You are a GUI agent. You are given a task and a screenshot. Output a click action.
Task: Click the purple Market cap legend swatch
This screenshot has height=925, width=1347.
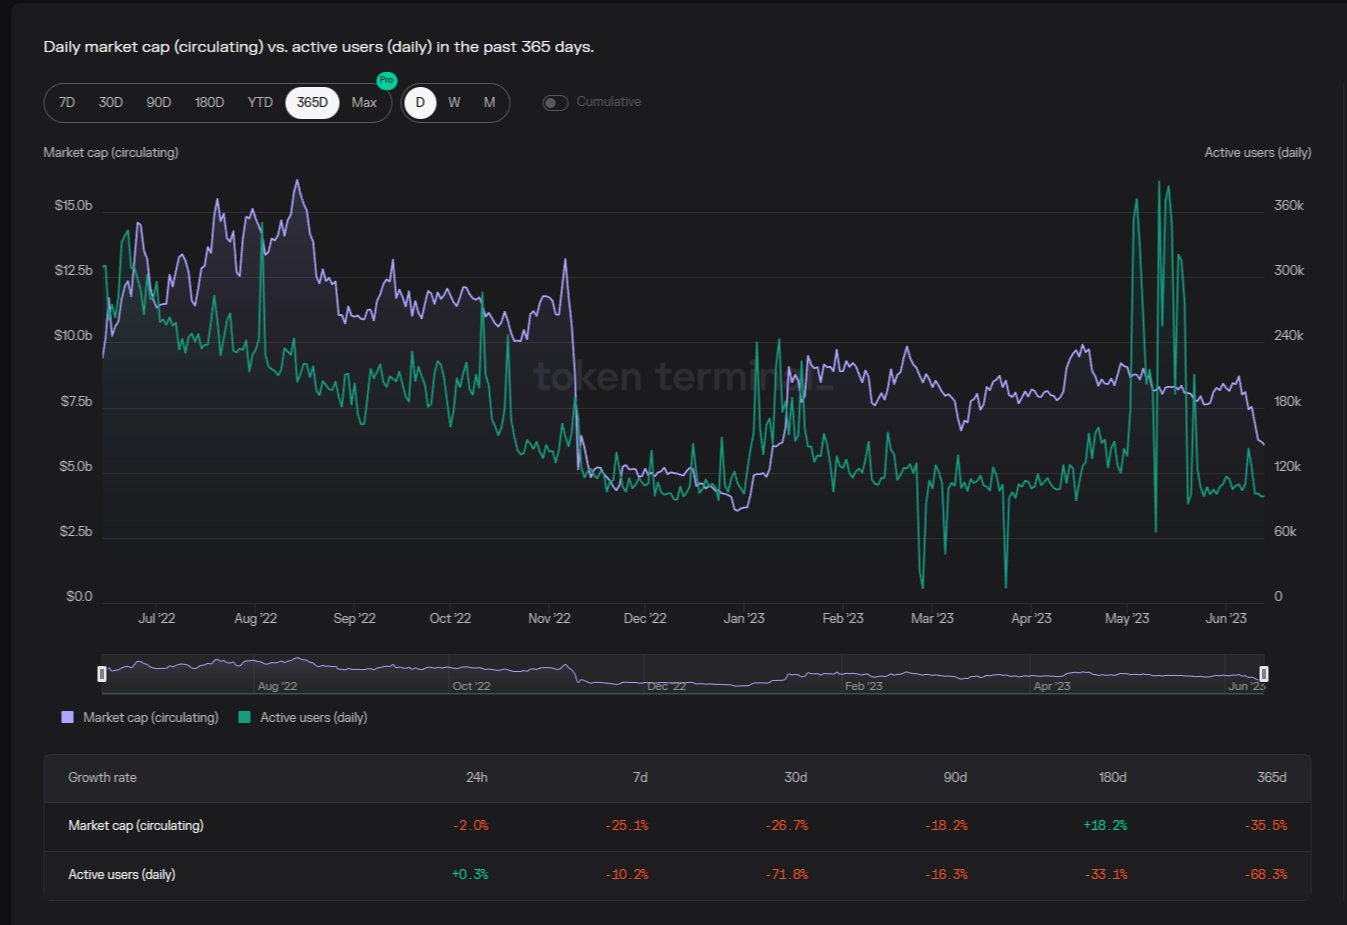coord(68,718)
